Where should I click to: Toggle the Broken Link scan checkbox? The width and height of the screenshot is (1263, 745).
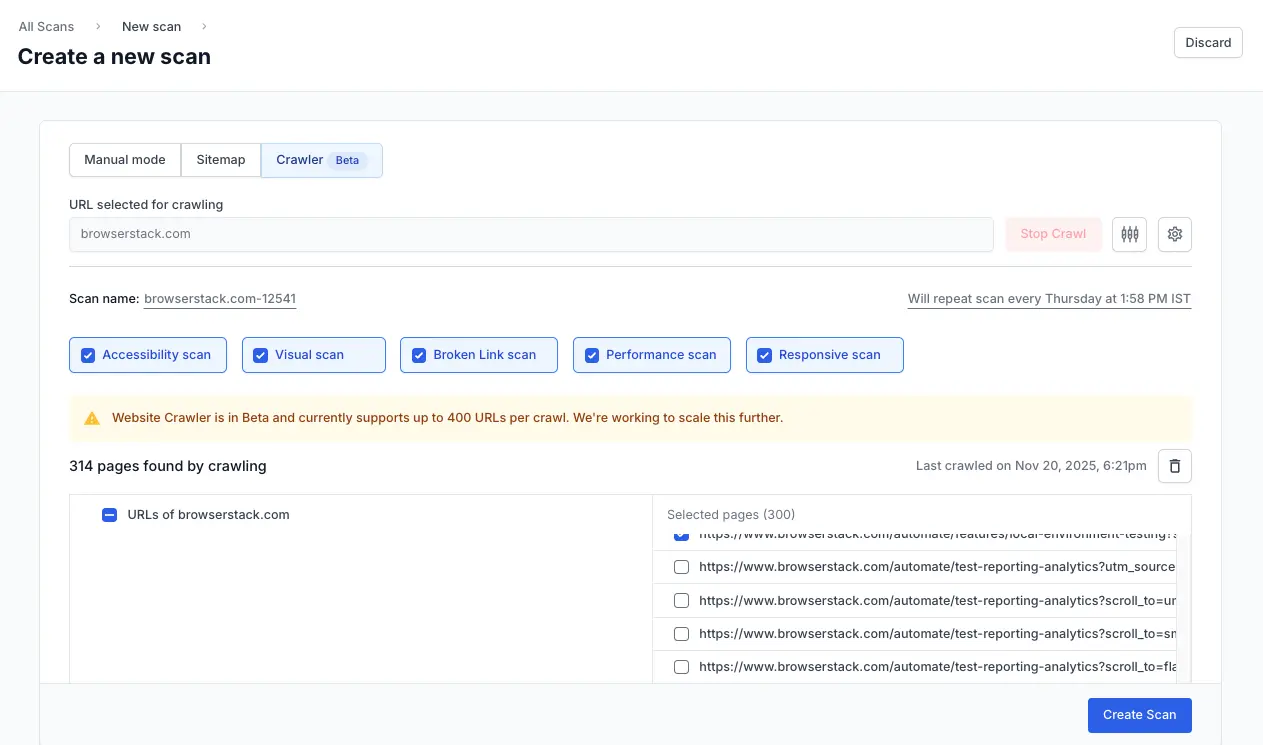pyautogui.click(x=418, y=354)
